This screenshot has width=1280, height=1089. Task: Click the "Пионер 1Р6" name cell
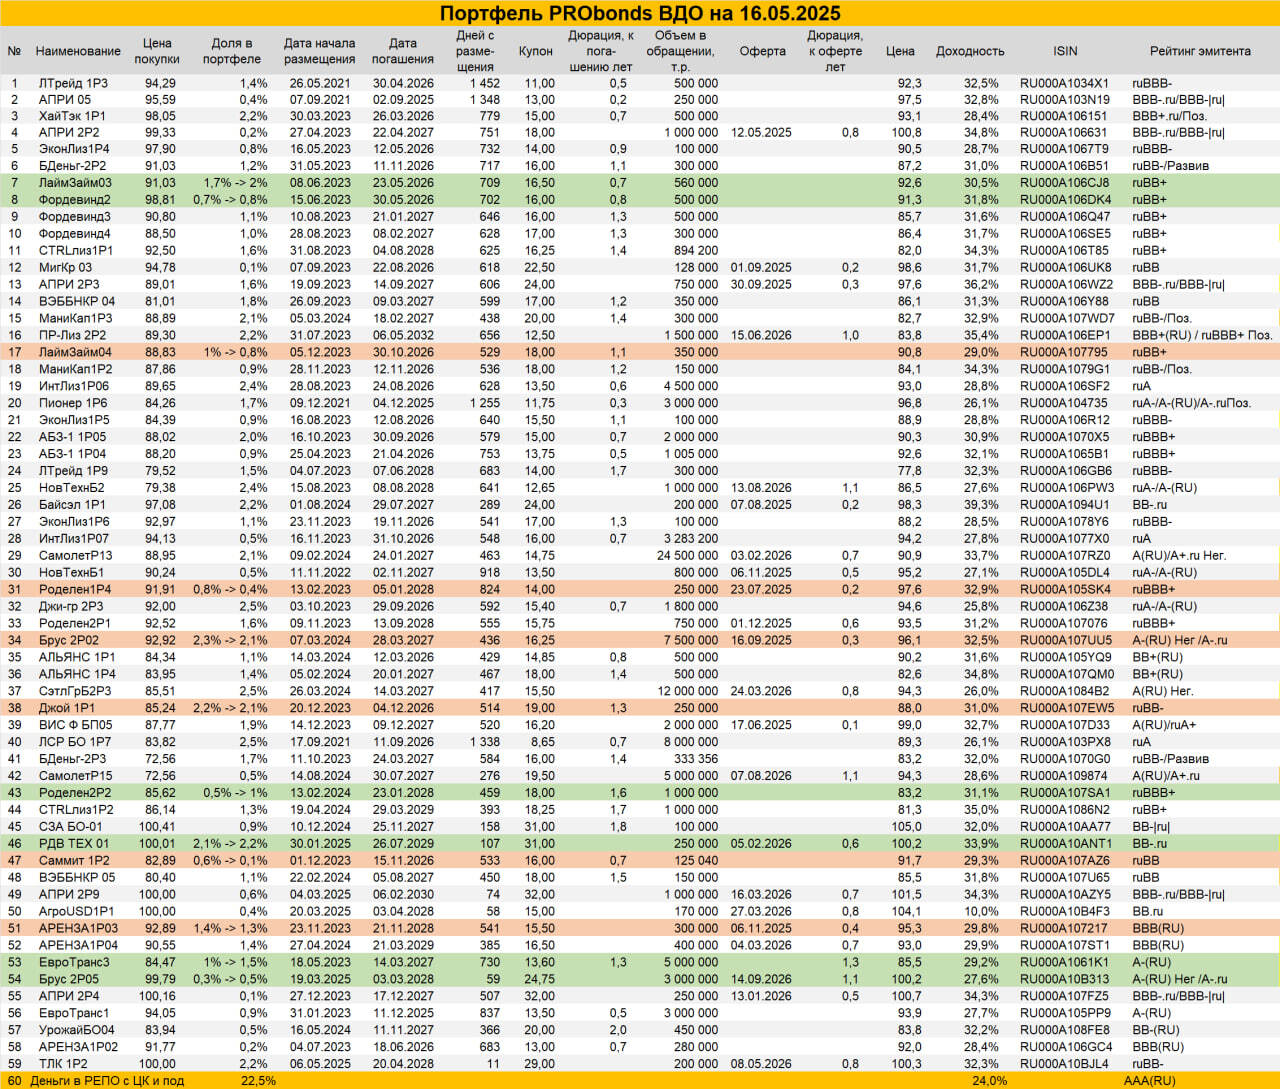(x=73, y=403)
